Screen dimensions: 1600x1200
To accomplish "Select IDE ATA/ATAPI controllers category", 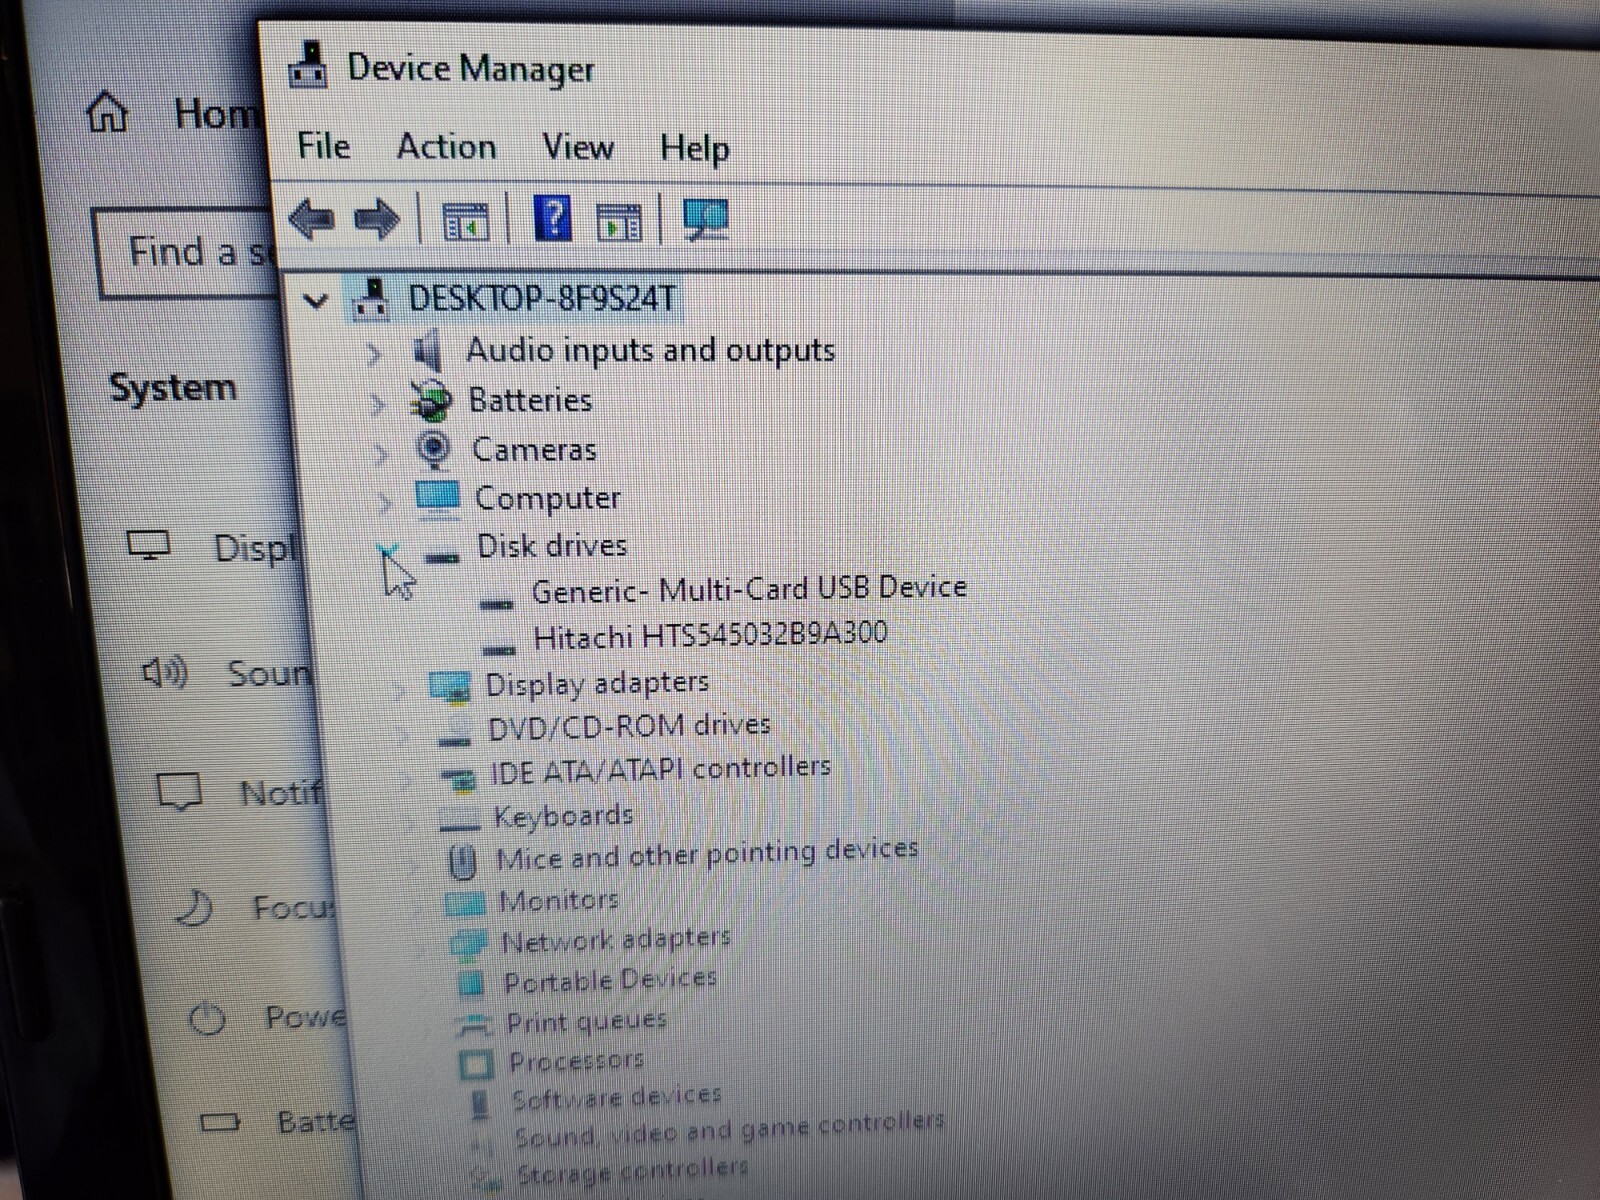I will (660, 770).
